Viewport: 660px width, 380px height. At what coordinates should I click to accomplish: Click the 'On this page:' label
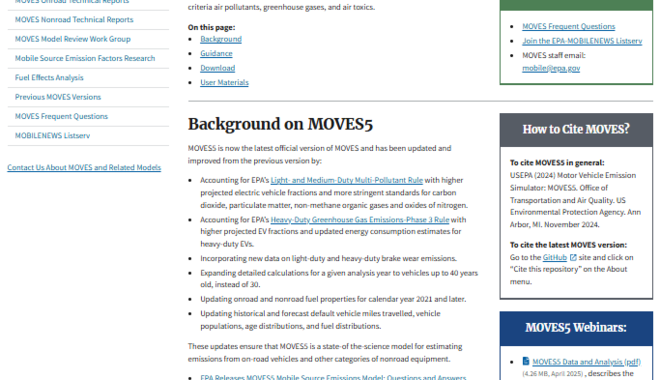tap(211, 27)
